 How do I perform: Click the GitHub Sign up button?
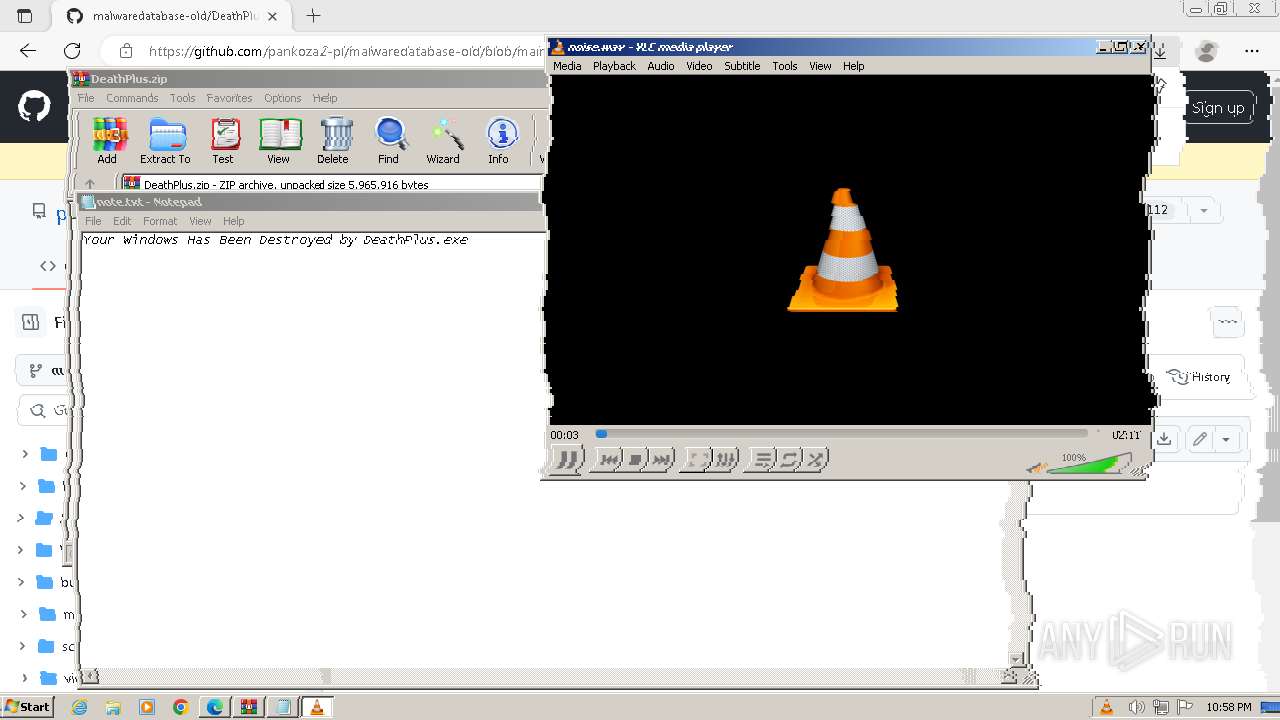click(x=1218, y=108)
